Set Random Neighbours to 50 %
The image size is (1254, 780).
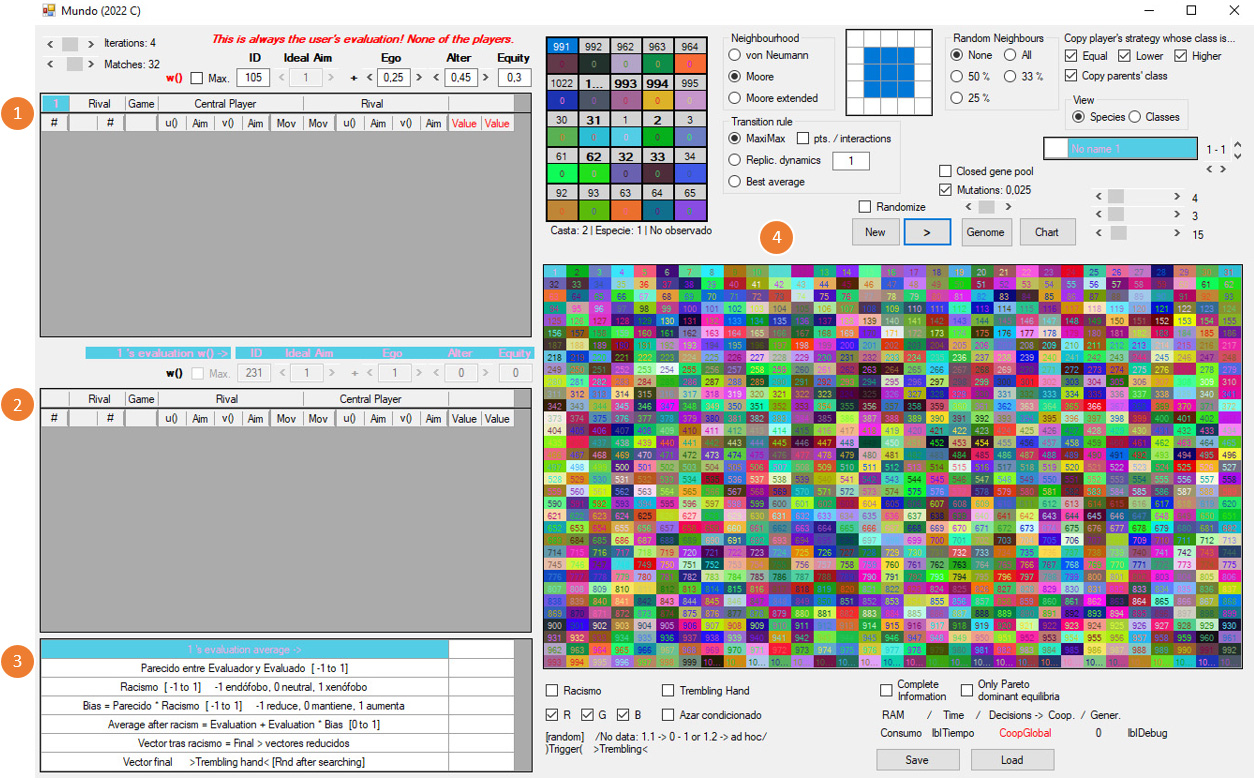(959, 76)
